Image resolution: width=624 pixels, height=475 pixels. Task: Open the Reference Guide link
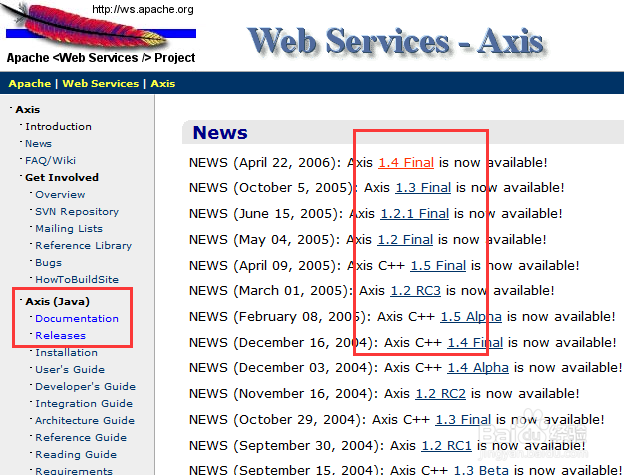(x=81, y=438)
